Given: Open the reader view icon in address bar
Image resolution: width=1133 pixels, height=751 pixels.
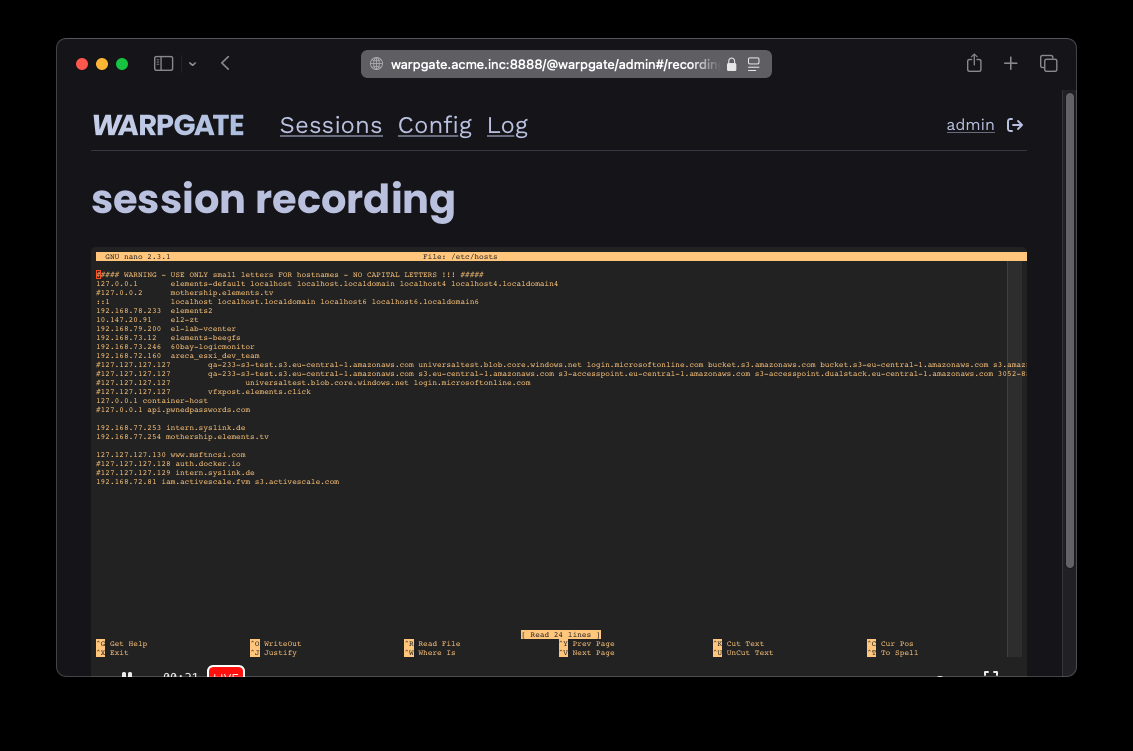Looking at the screenshot, I should [x=754, y=64].
